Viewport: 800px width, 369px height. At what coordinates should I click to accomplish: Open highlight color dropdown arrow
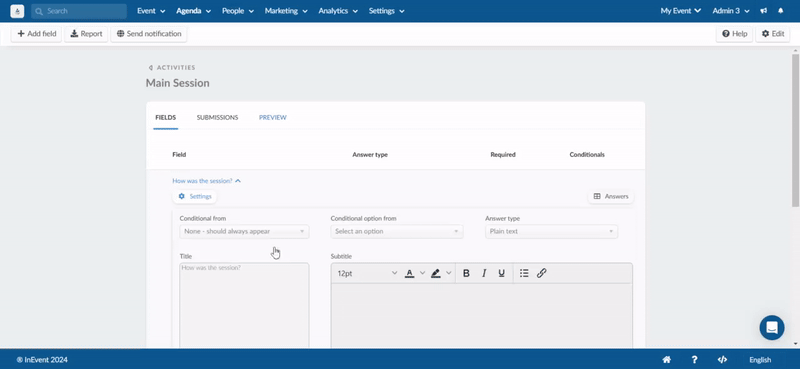(x=448, y=274)
